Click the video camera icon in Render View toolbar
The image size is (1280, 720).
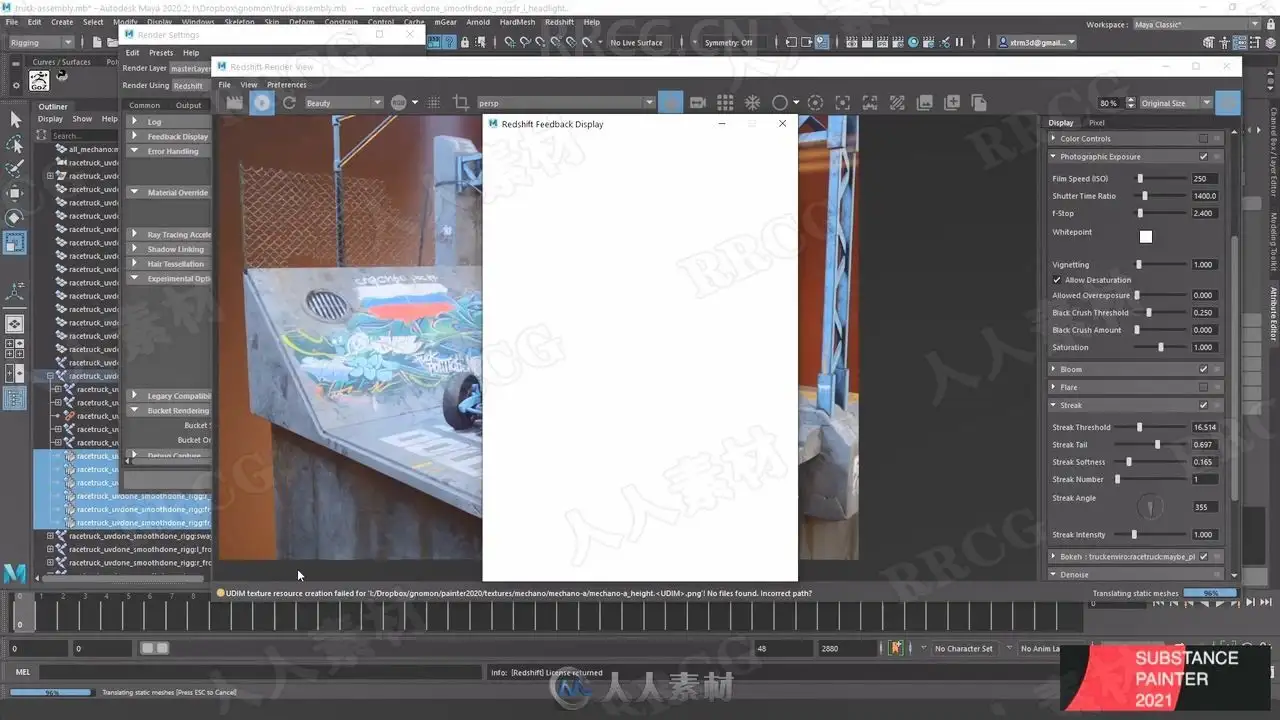(698, 102)
